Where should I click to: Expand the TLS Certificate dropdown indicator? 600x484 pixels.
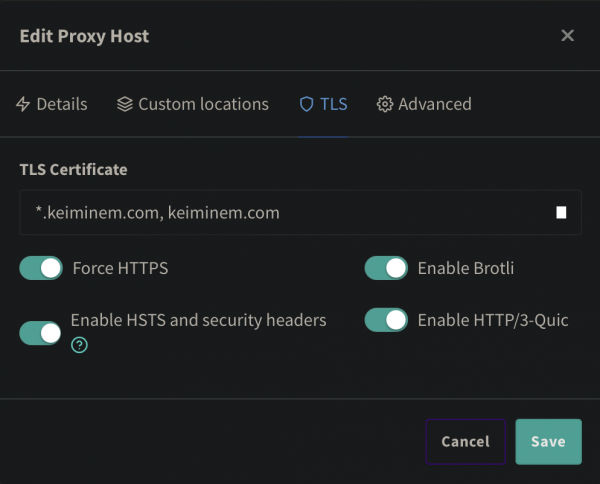[x=561, y=213]
